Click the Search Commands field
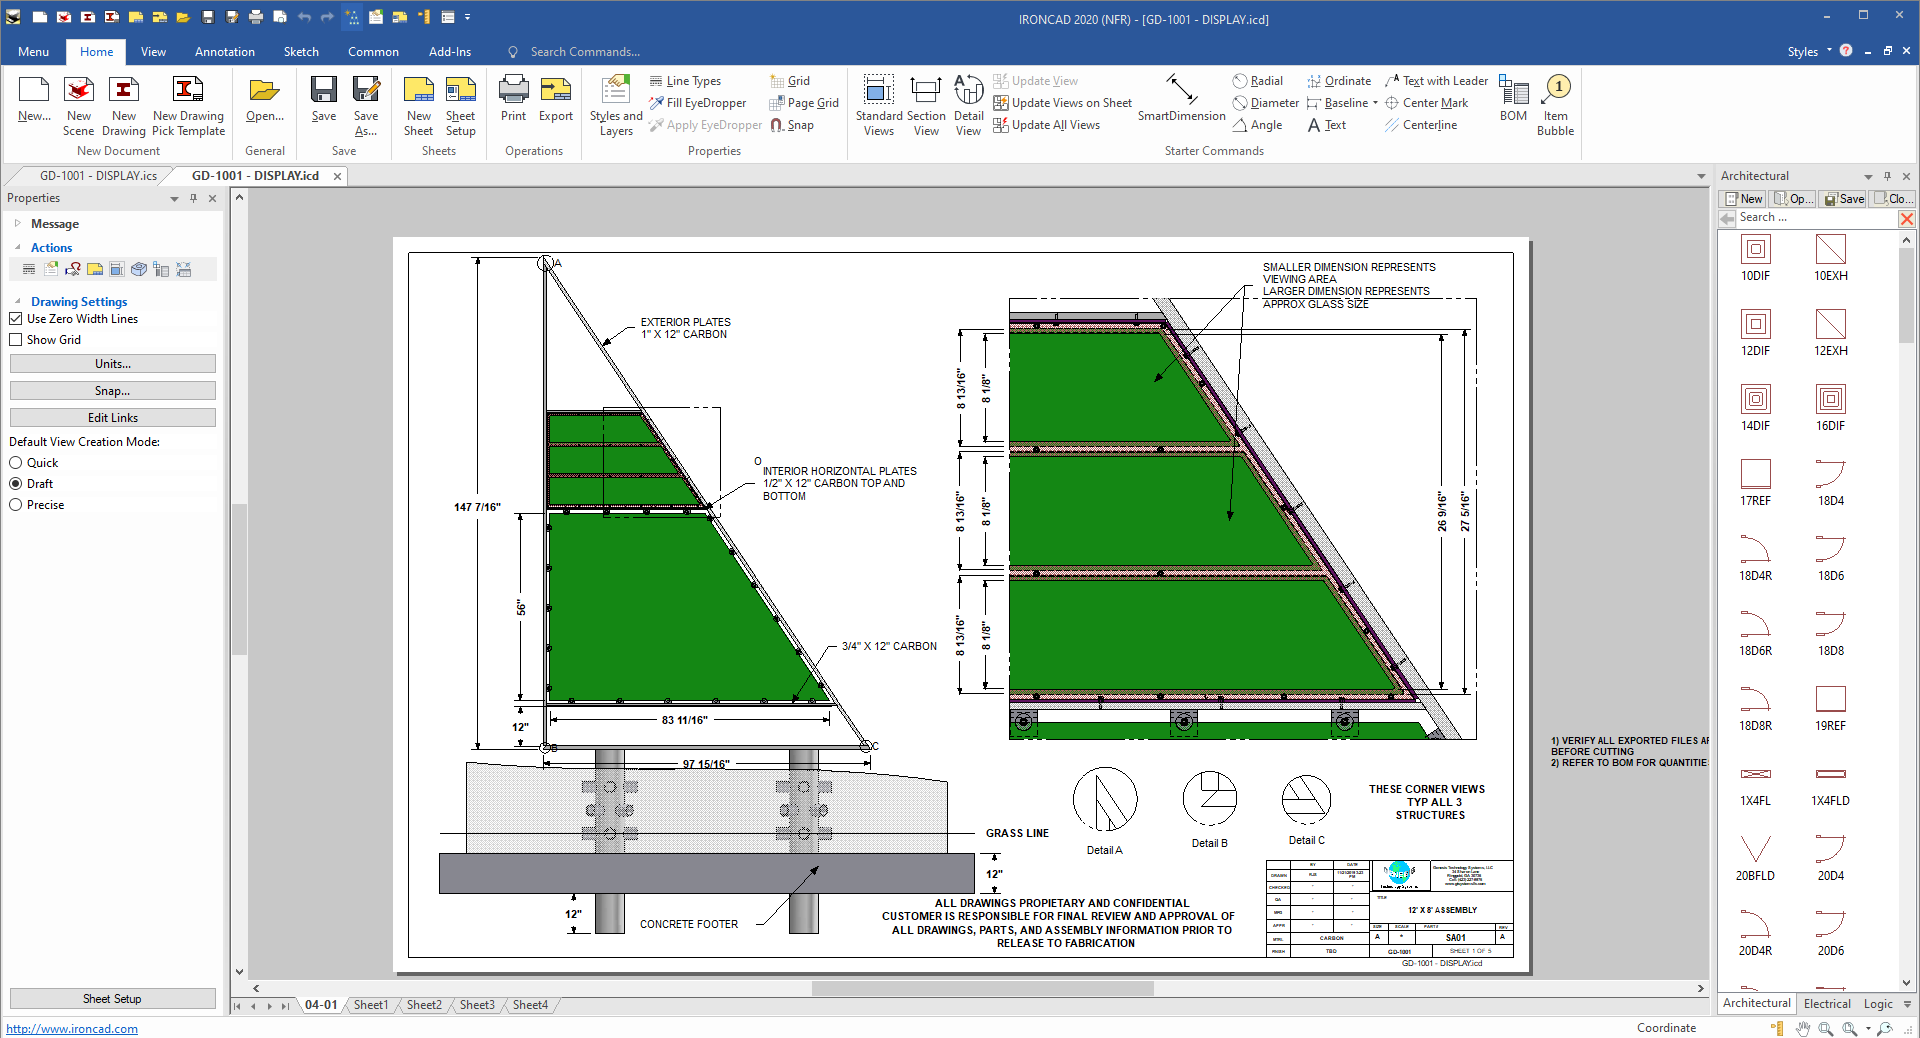The width and height of the screenshot is (1920, 1038). (x=585, y=52)
